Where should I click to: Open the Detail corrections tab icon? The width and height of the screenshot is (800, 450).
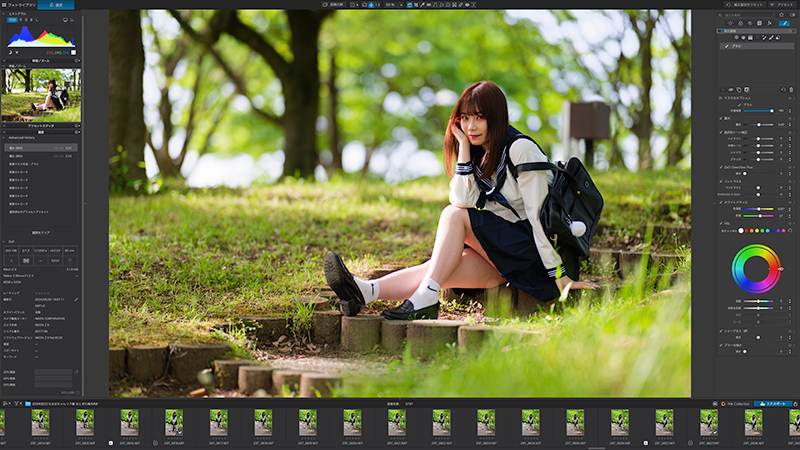750,23
